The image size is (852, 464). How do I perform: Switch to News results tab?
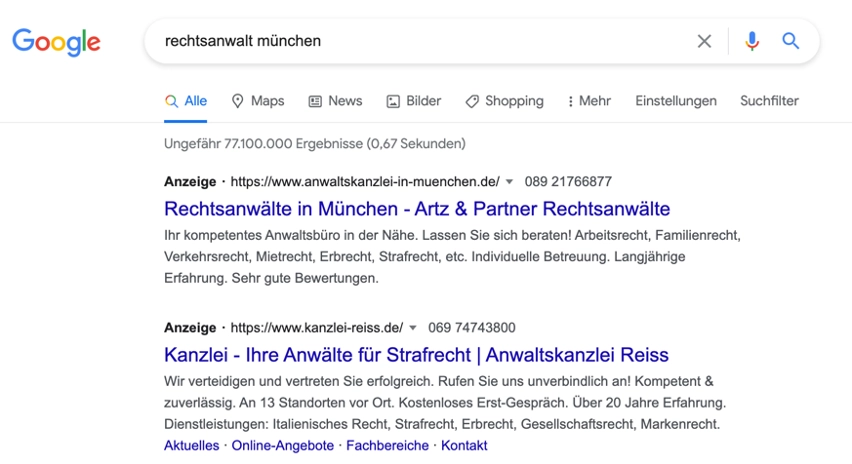pos(335,101)
